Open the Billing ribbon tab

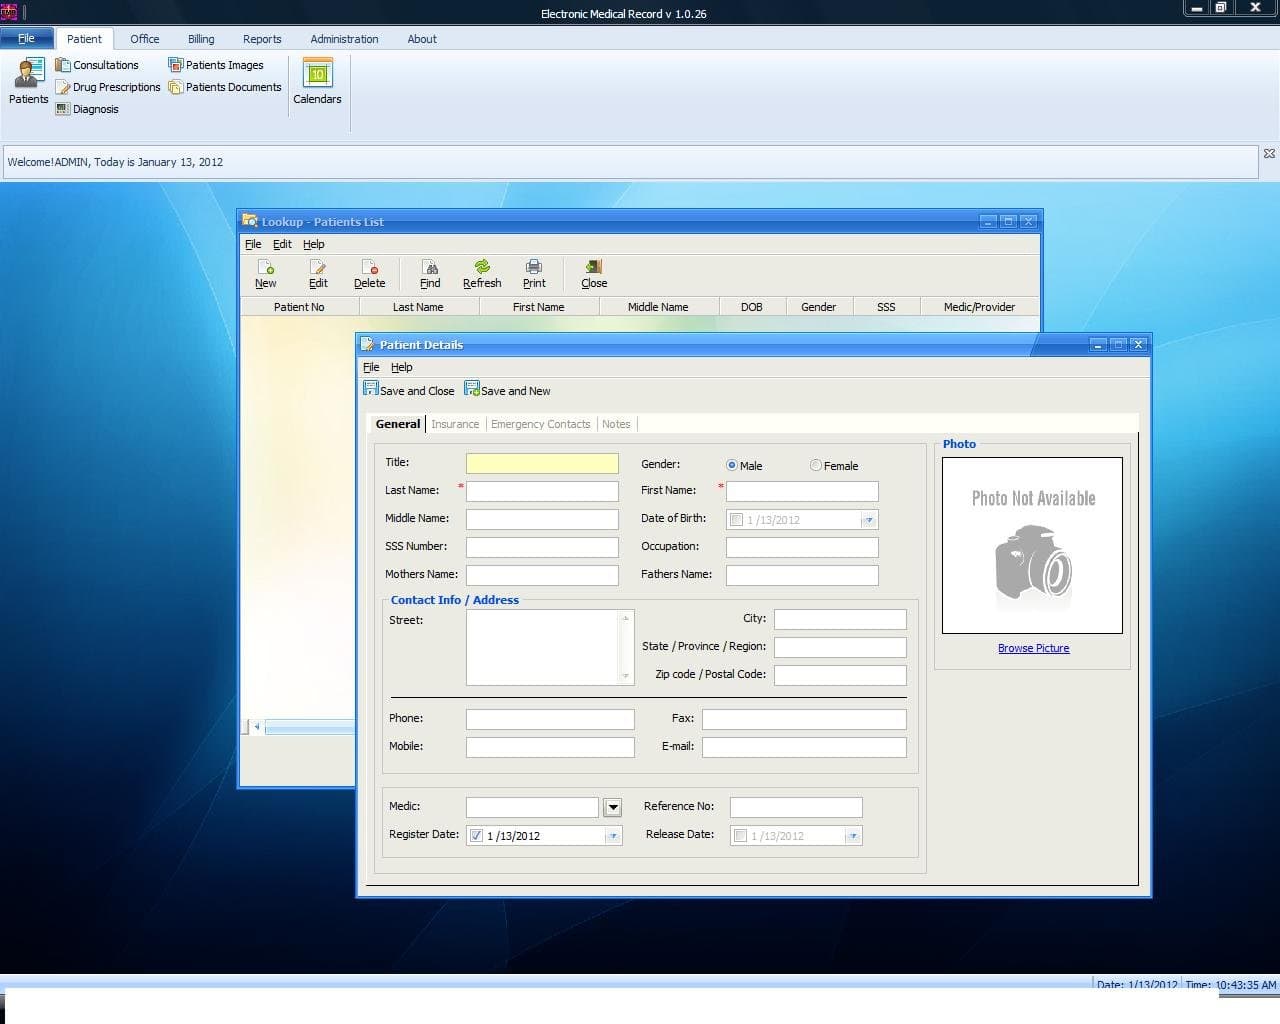tap(200, 39)
